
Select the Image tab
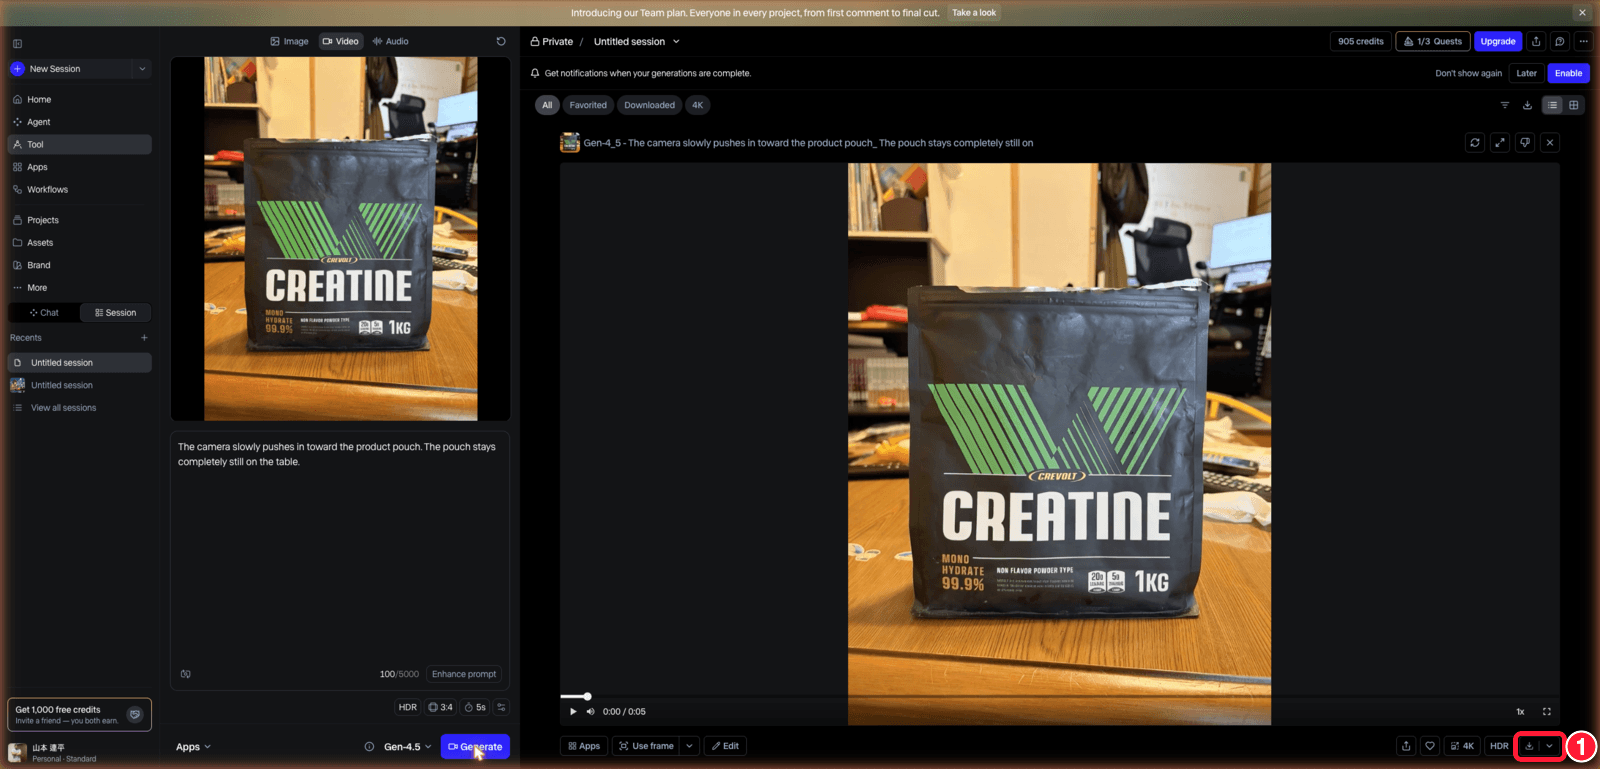[x=290, y=41]
